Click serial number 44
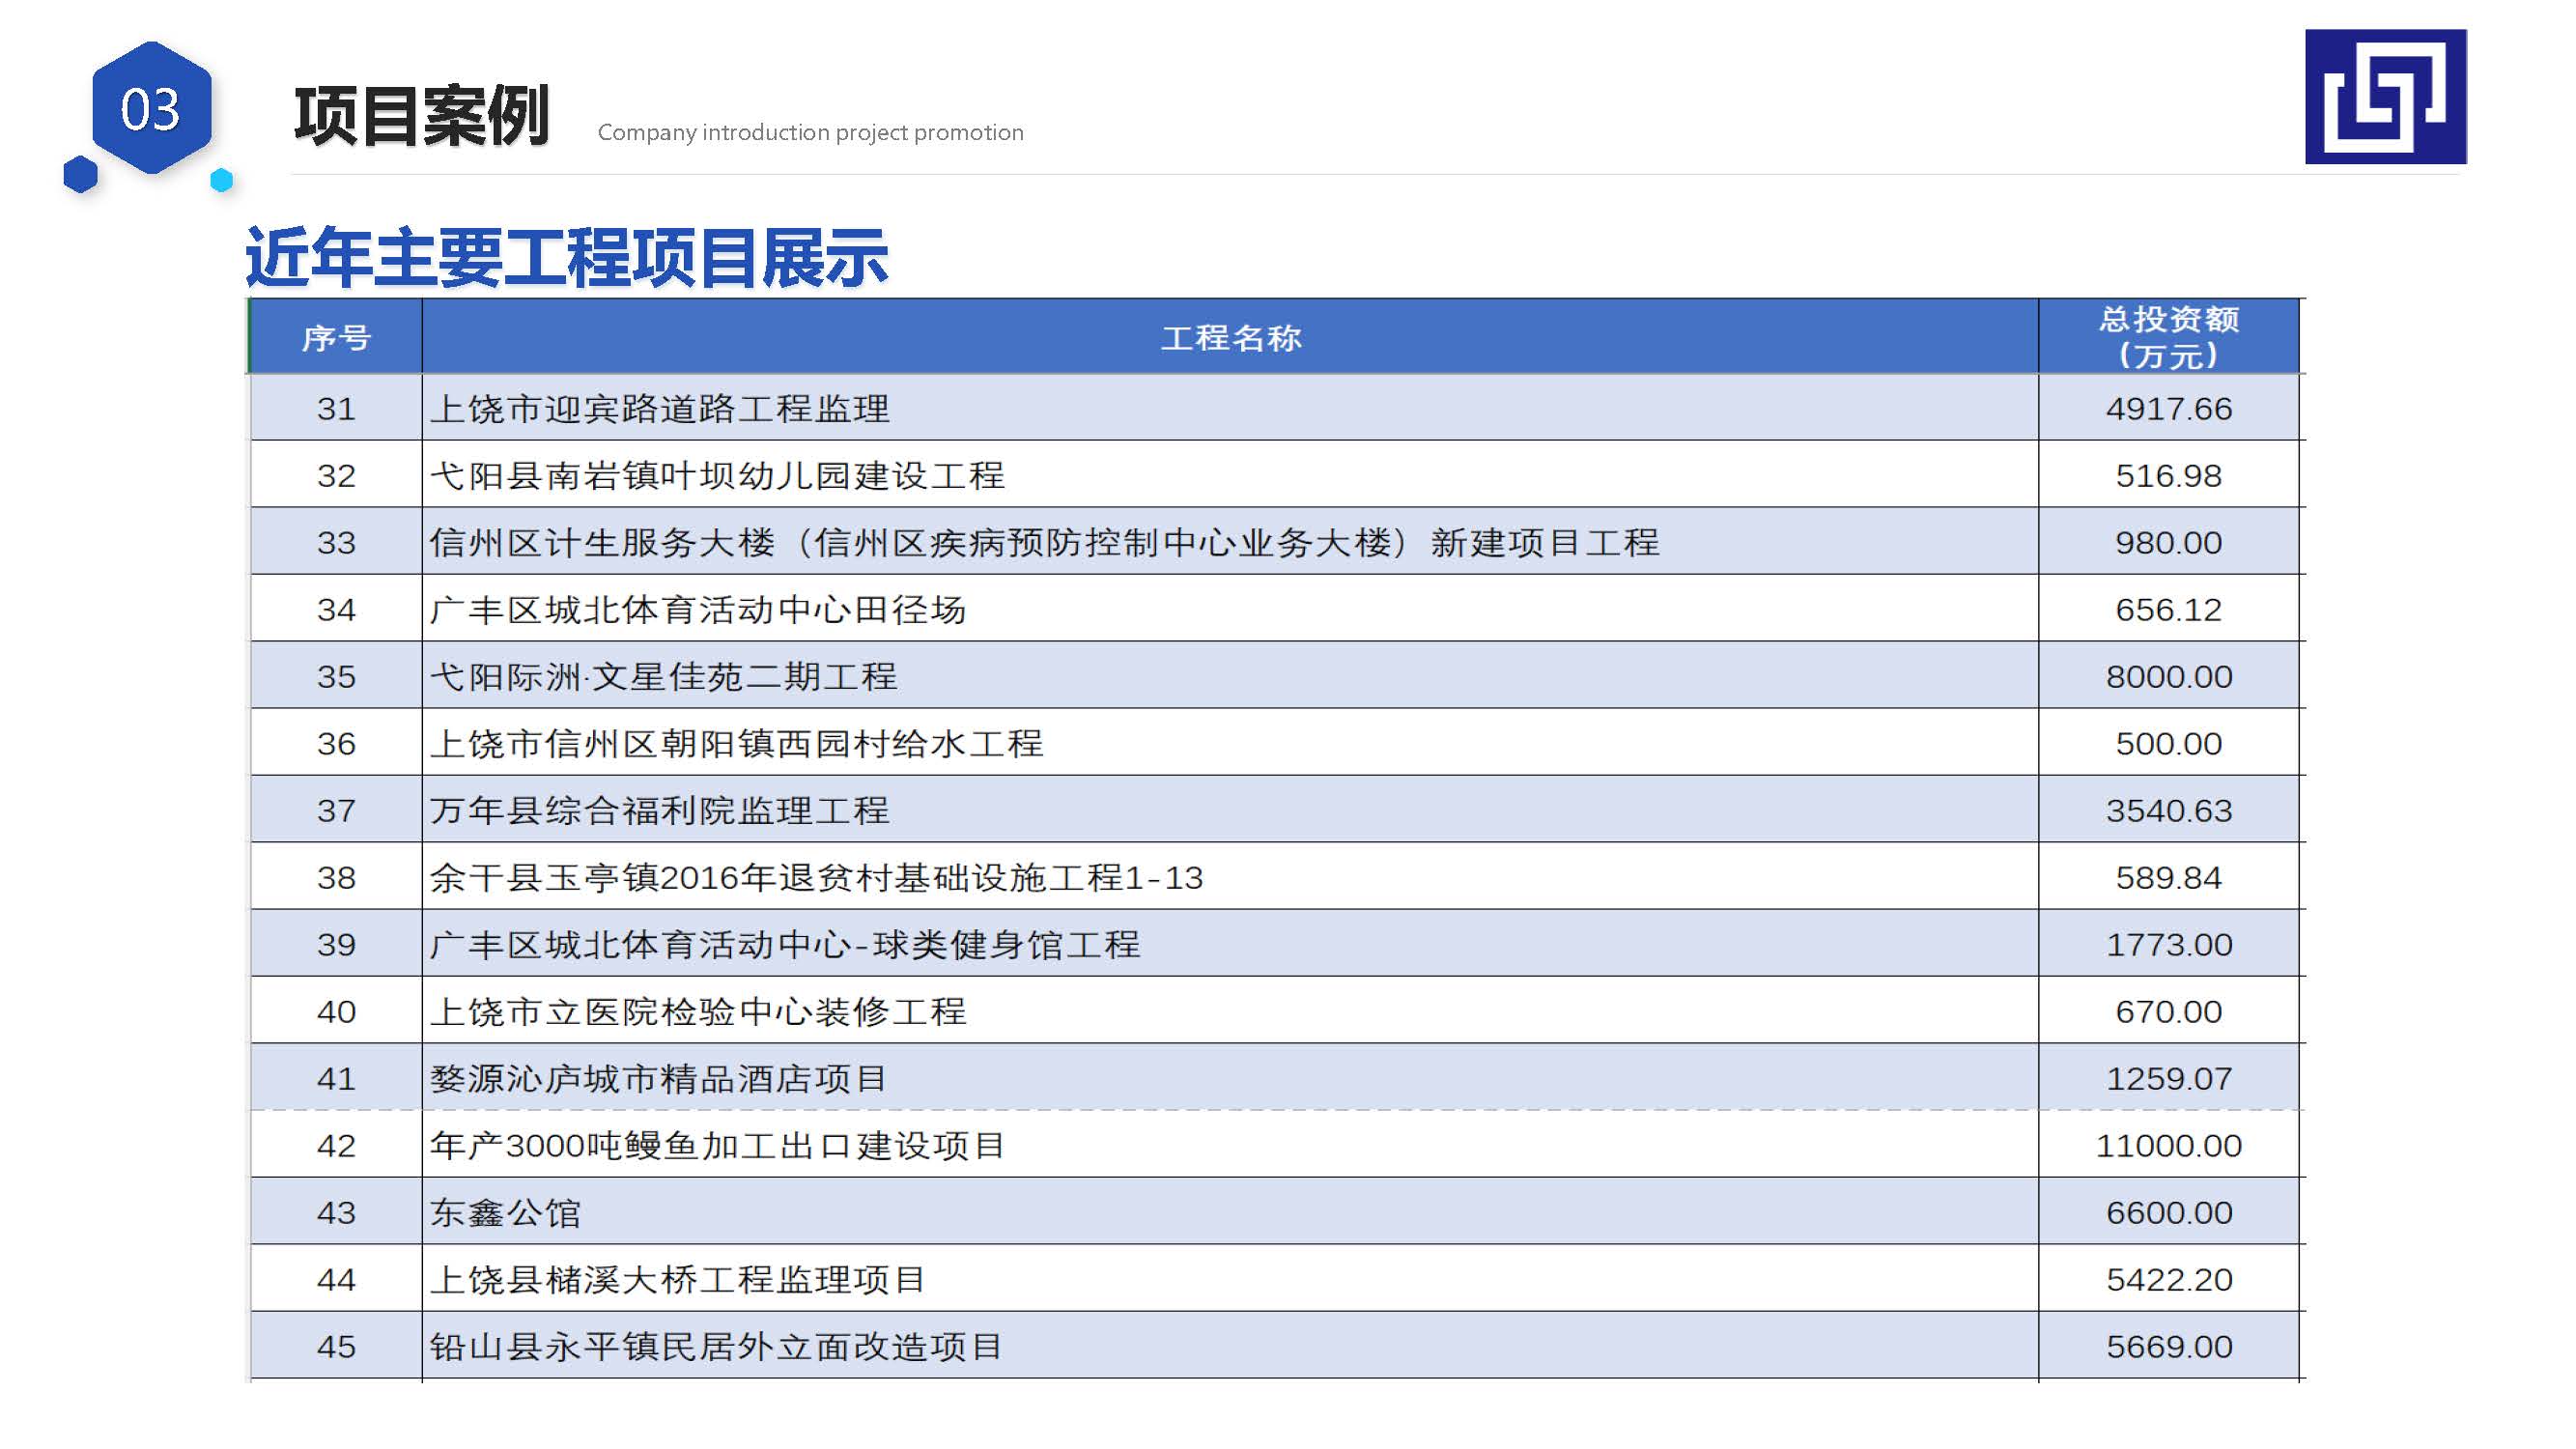 pyautogui.click(x=336, y=1279)
